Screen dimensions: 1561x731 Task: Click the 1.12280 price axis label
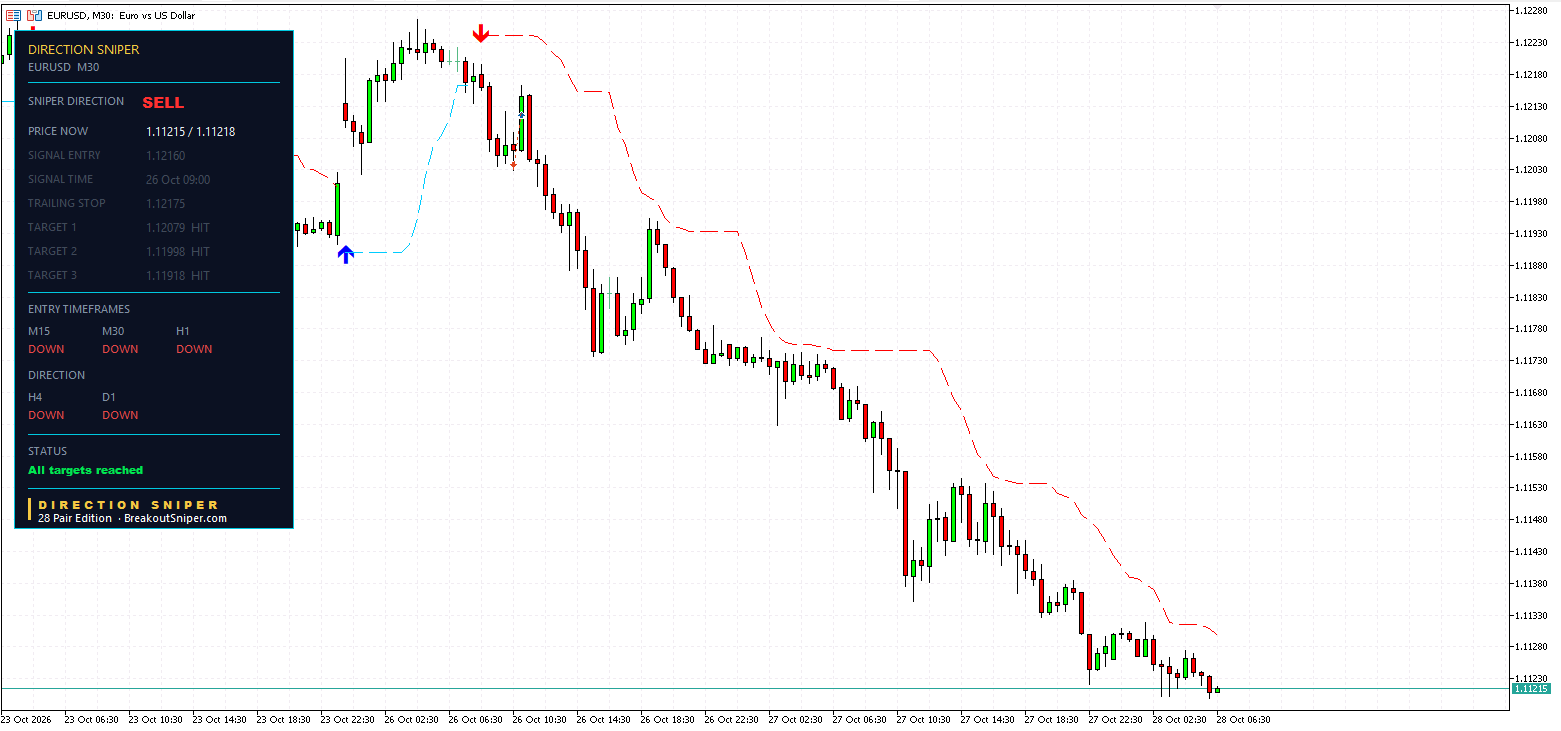1531,11
